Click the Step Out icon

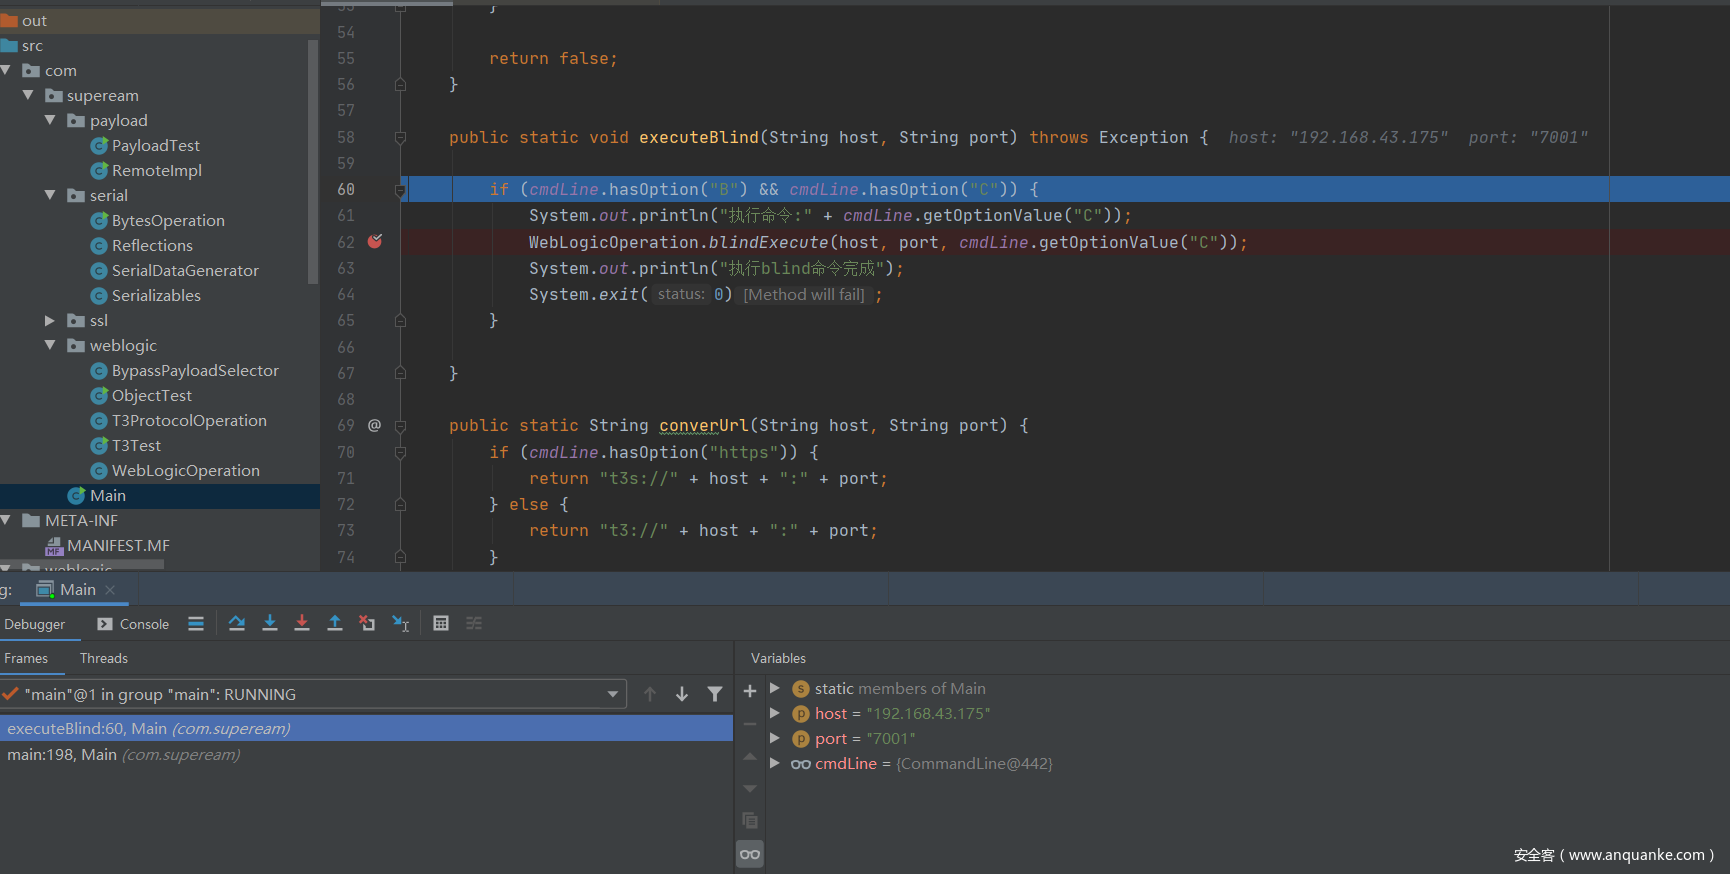tap(335, 623)
